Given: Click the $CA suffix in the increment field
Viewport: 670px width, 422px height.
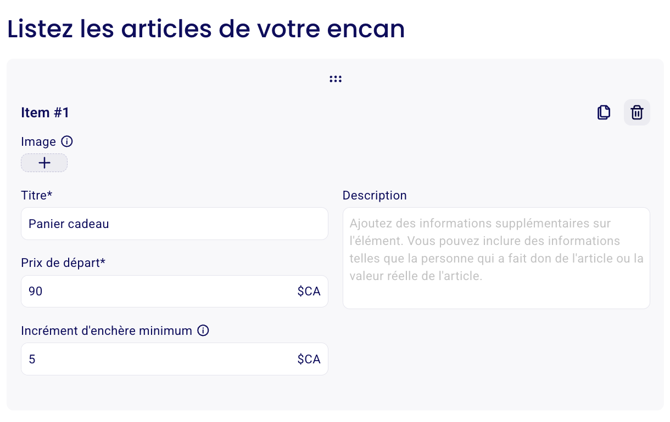Looking at the screenshot, I should coord(309,359).
